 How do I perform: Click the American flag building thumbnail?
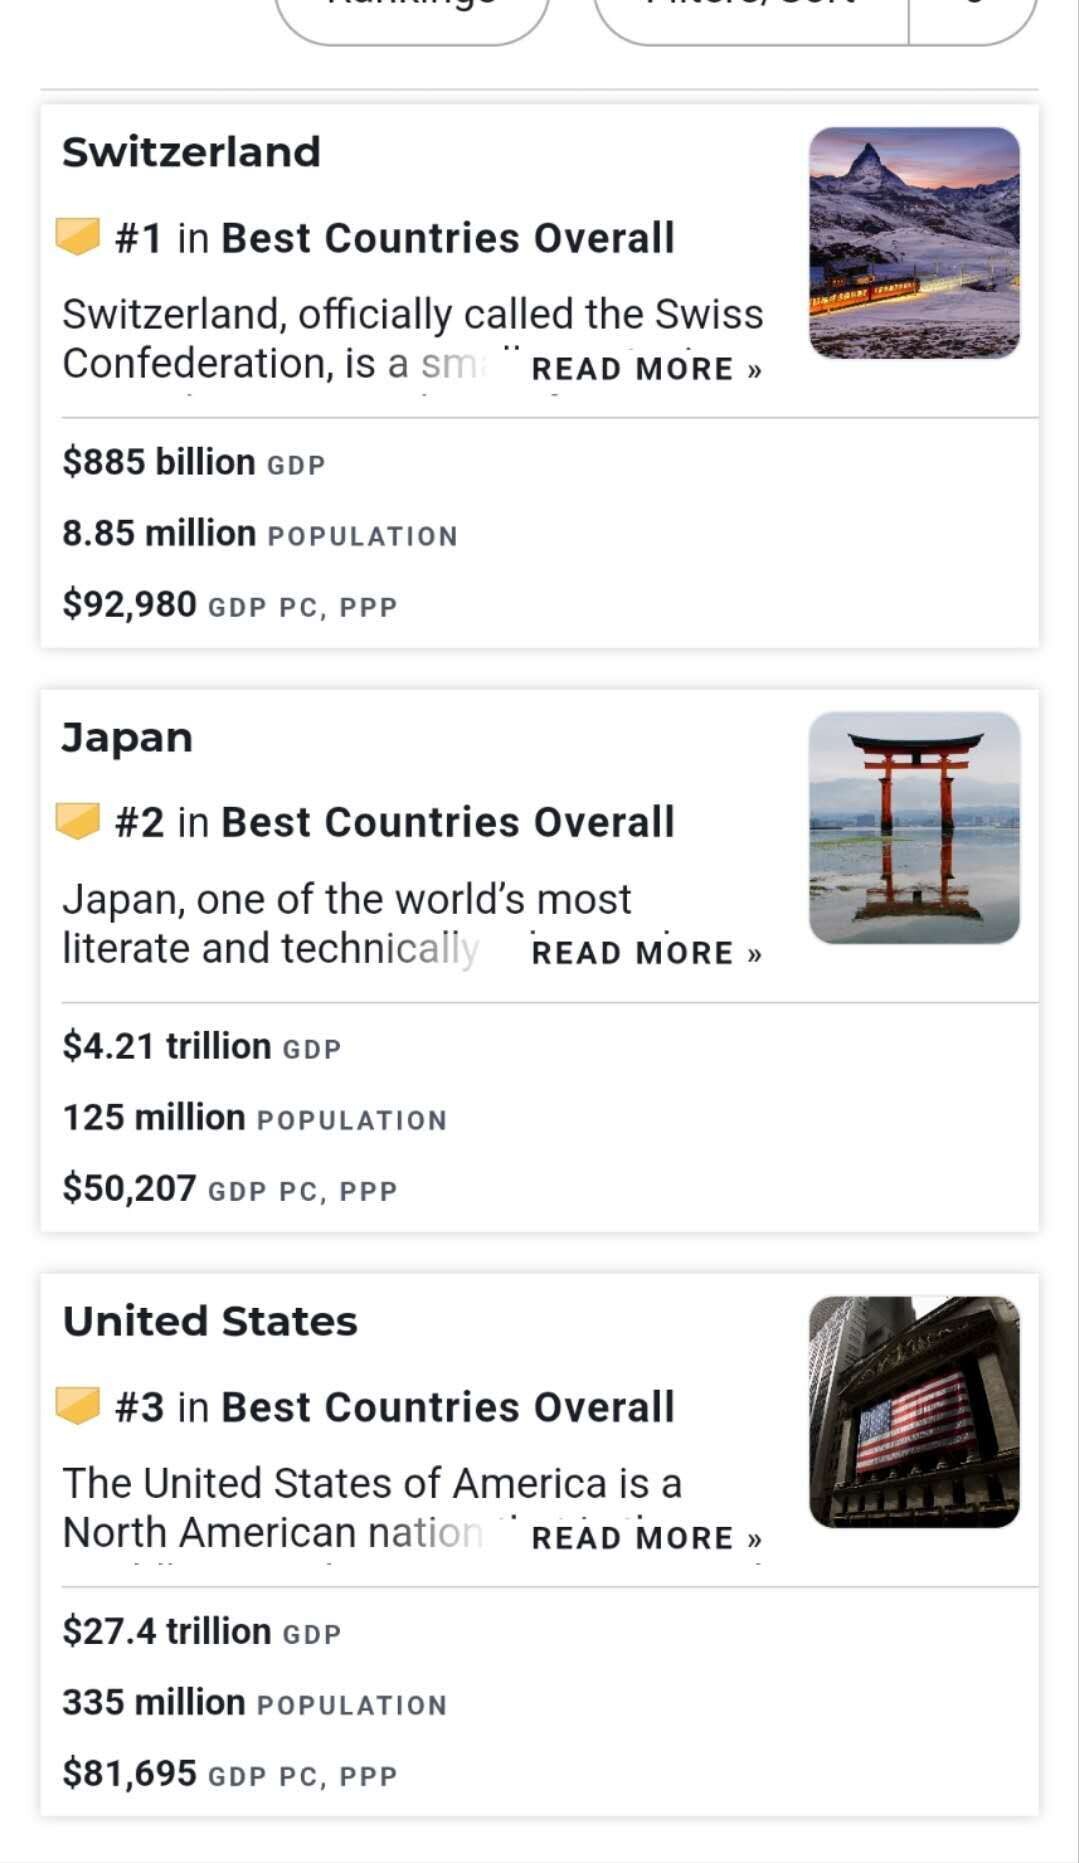(914, 1412)
